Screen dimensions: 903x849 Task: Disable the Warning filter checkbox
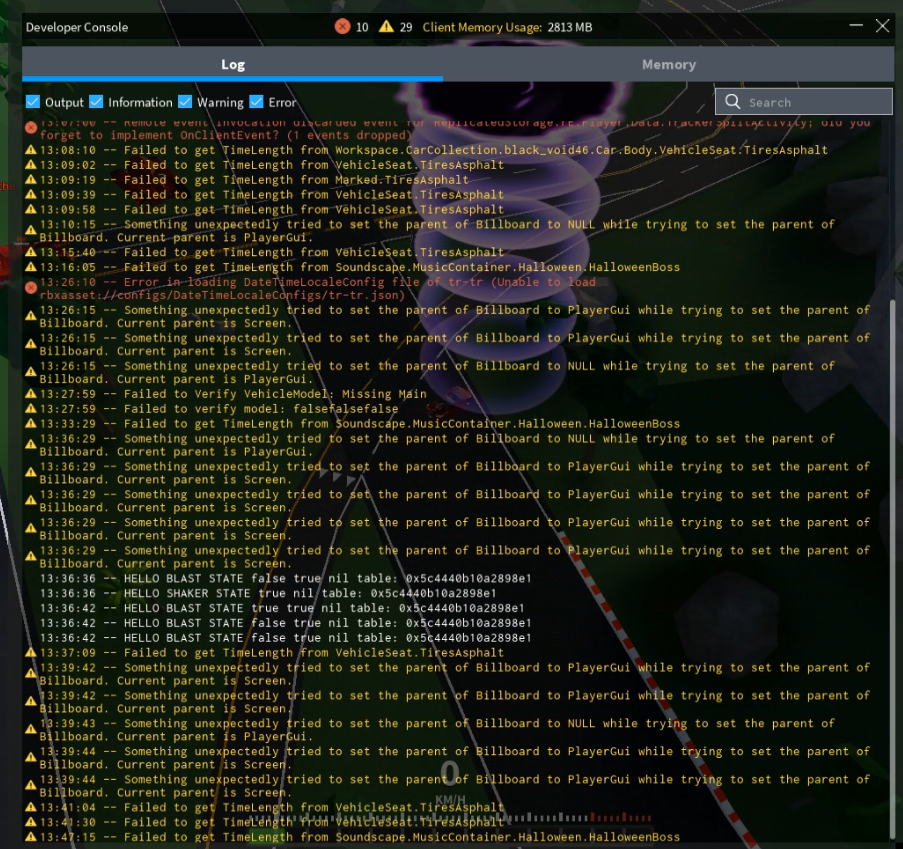pos(185,102)
